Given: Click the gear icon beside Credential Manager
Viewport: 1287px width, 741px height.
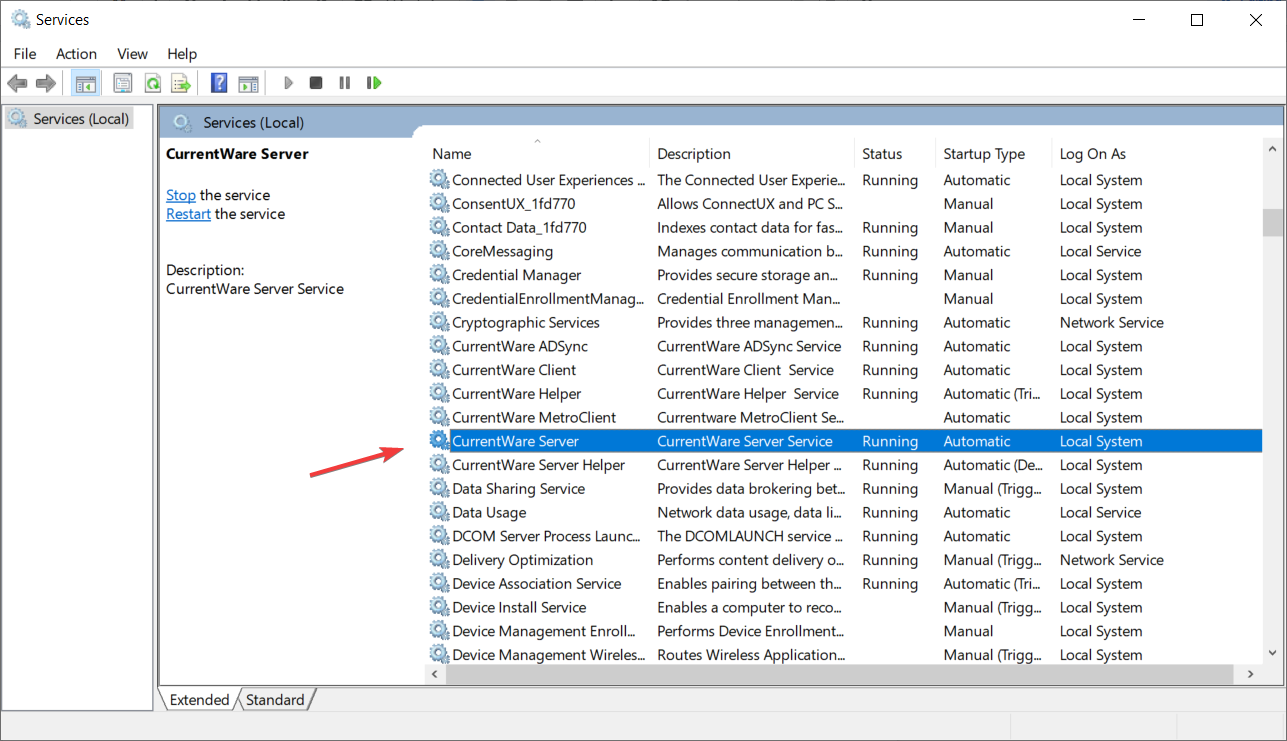Looking at the screenshot, I should click(439, 275).
